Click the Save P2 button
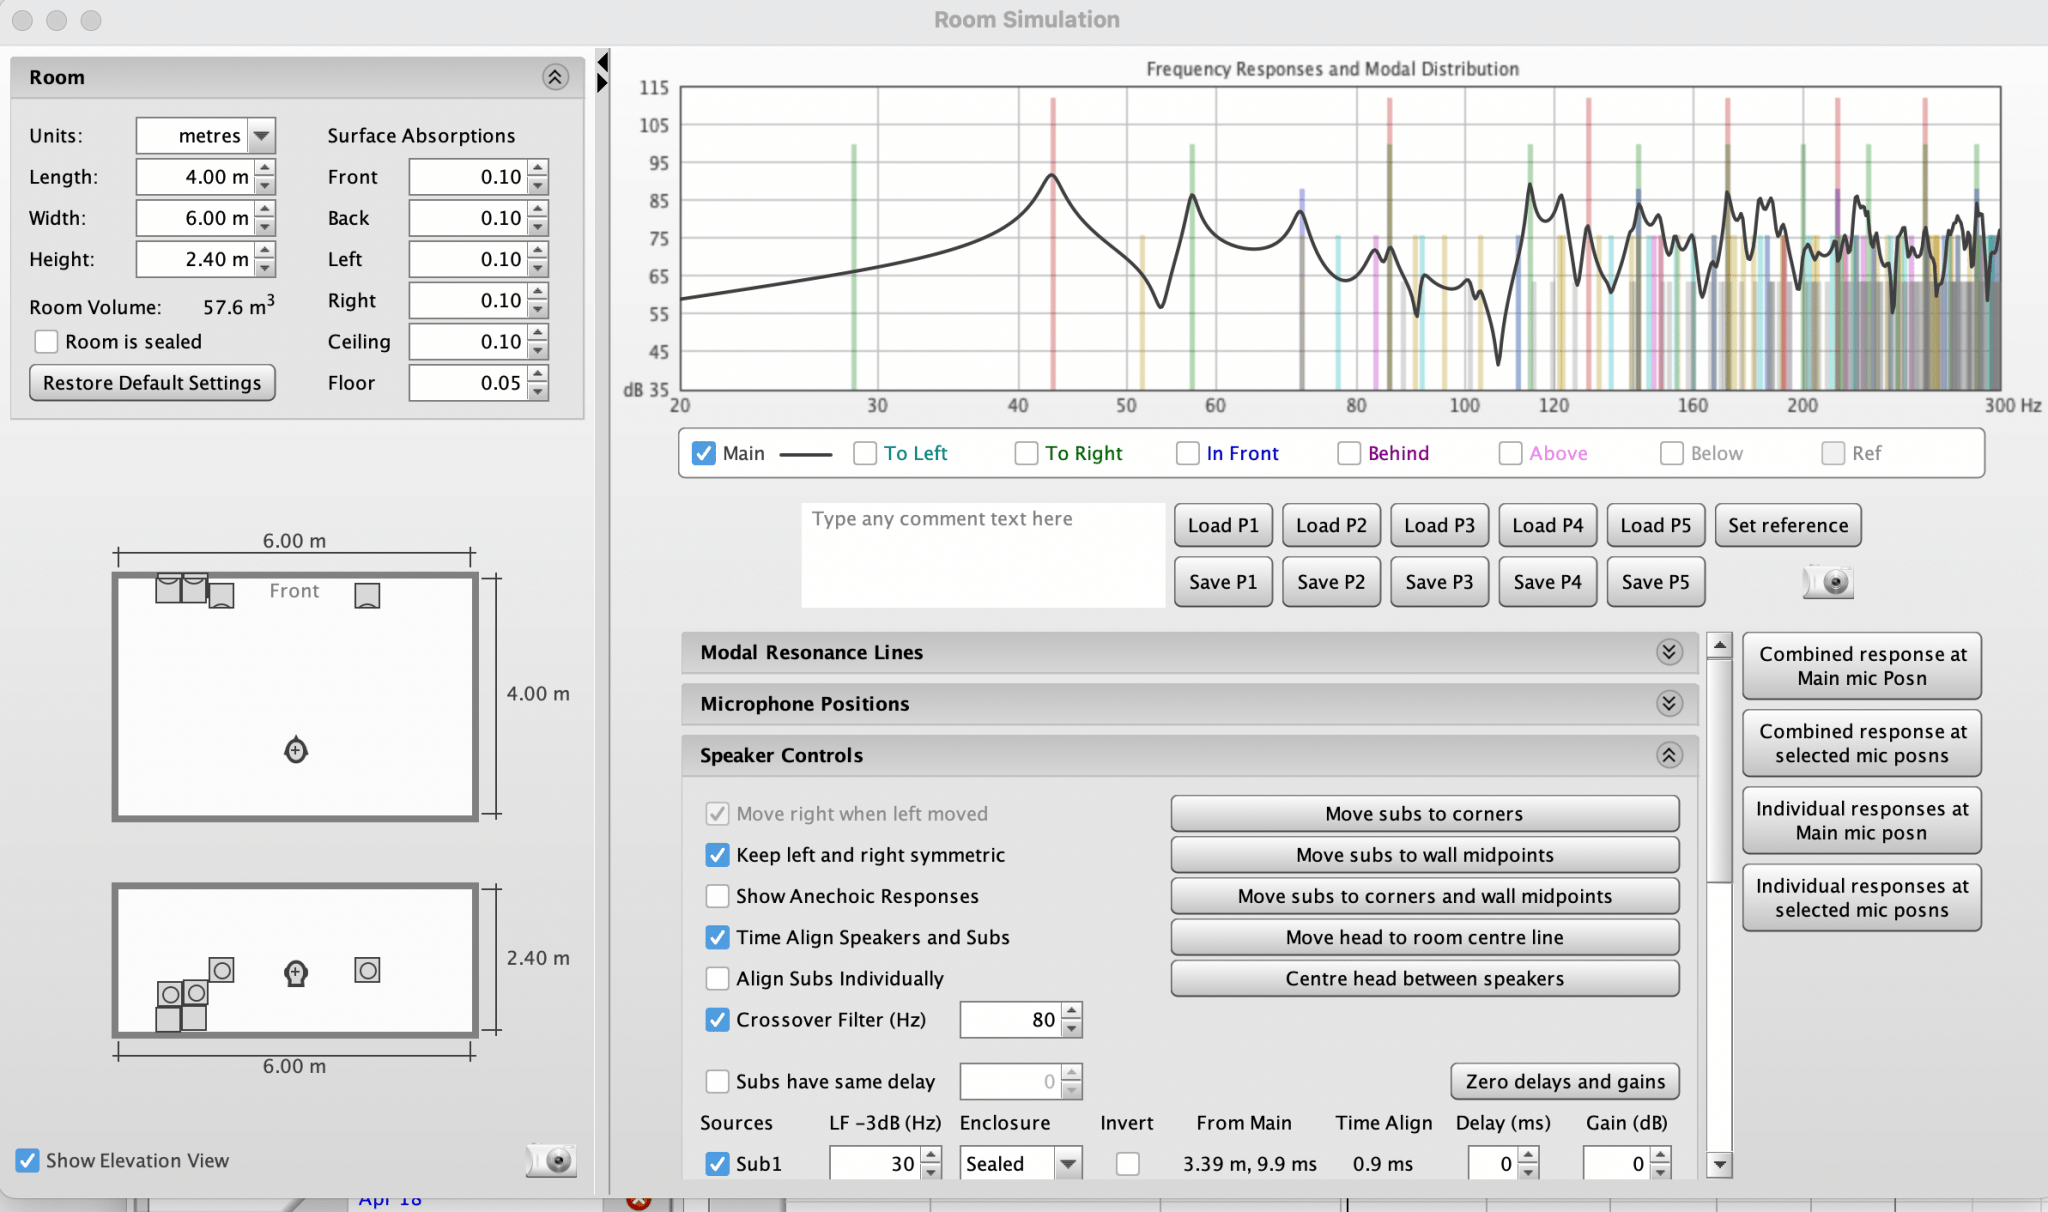This screenshot has height=1212, width=2048. [x=1331, y=582]
